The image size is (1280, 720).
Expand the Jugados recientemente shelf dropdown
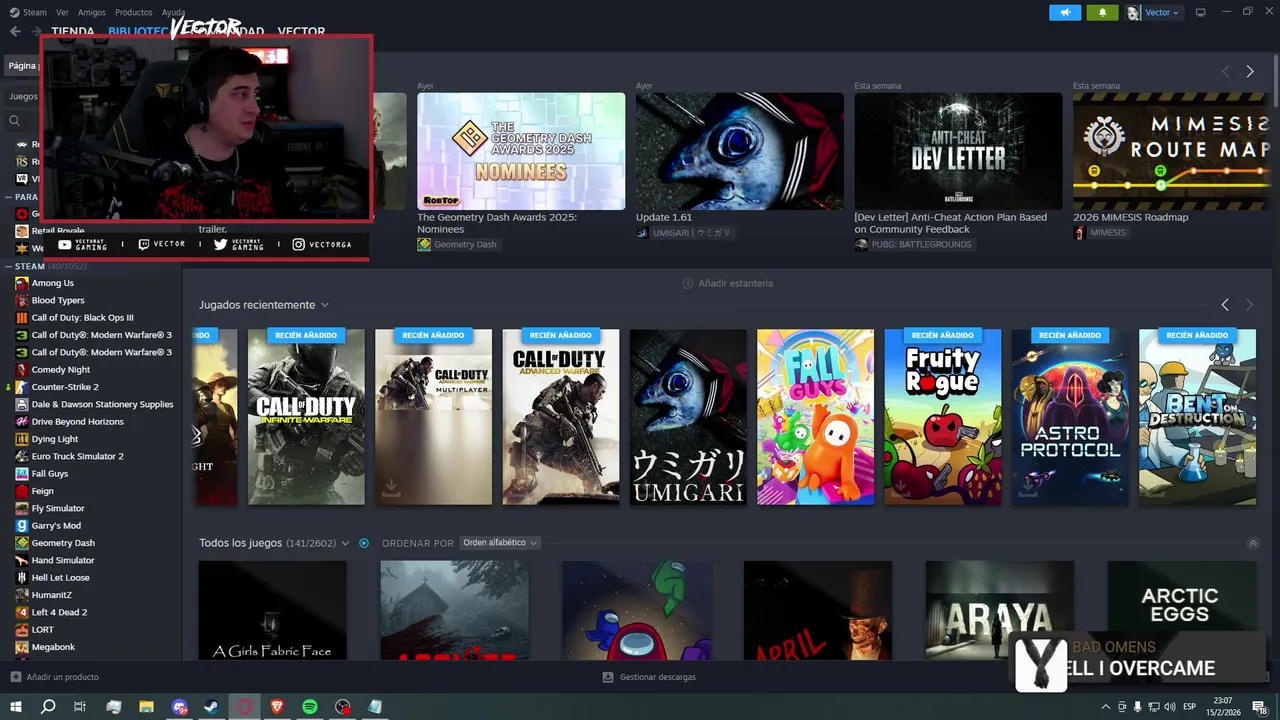point(325,305)
